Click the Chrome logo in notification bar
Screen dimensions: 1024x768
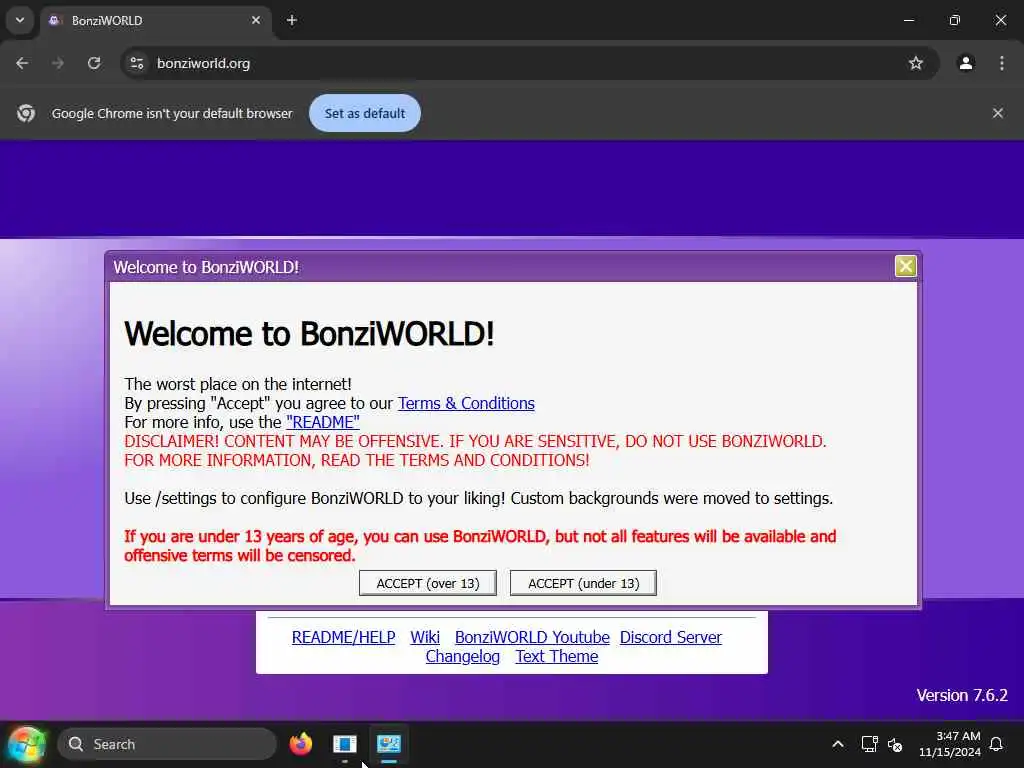[26, 114]
